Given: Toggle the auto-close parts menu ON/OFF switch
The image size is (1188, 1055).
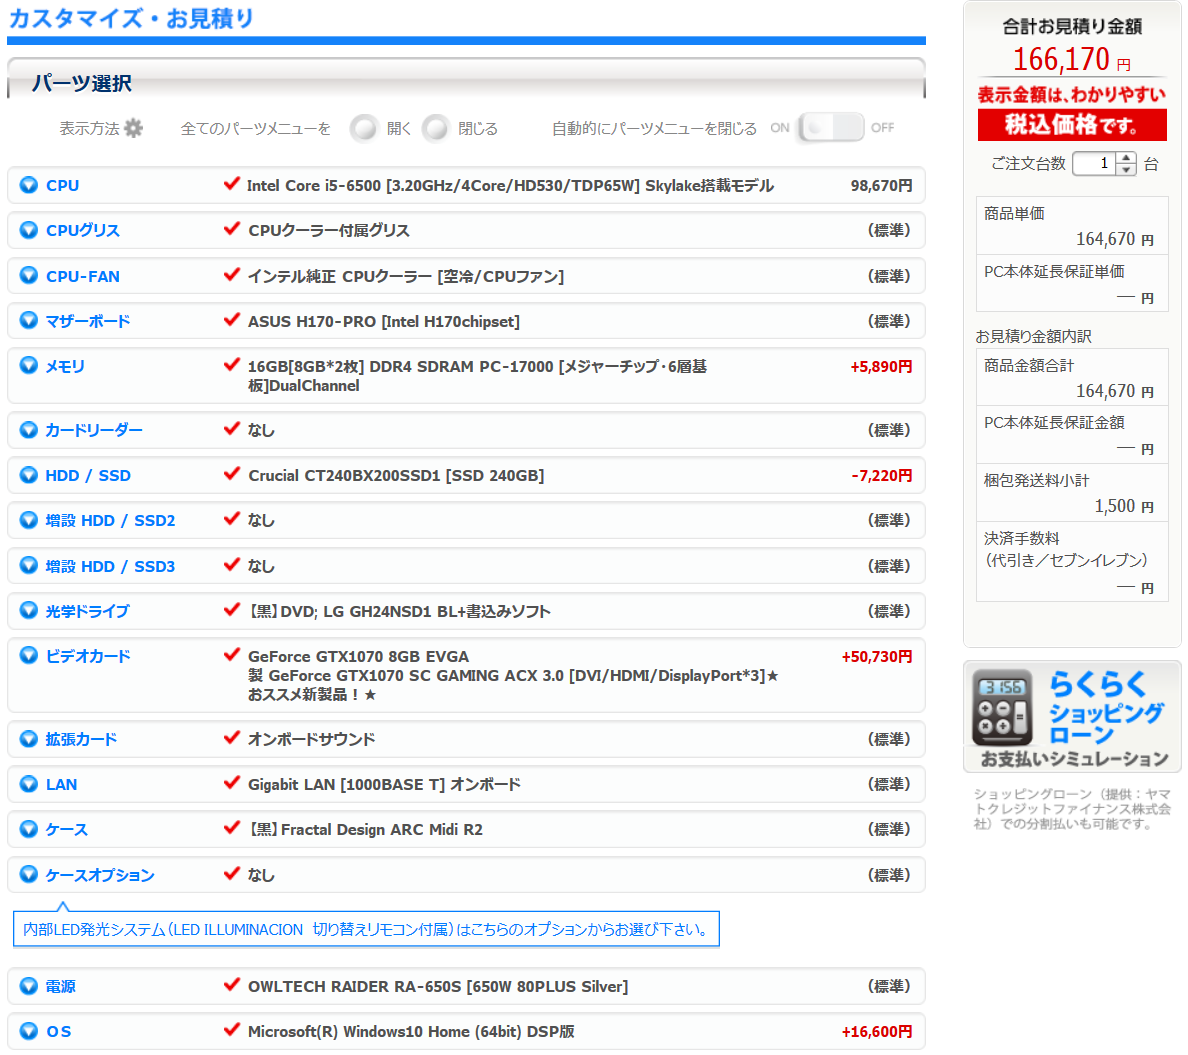Looking at the screenshot, I should 830,128.
